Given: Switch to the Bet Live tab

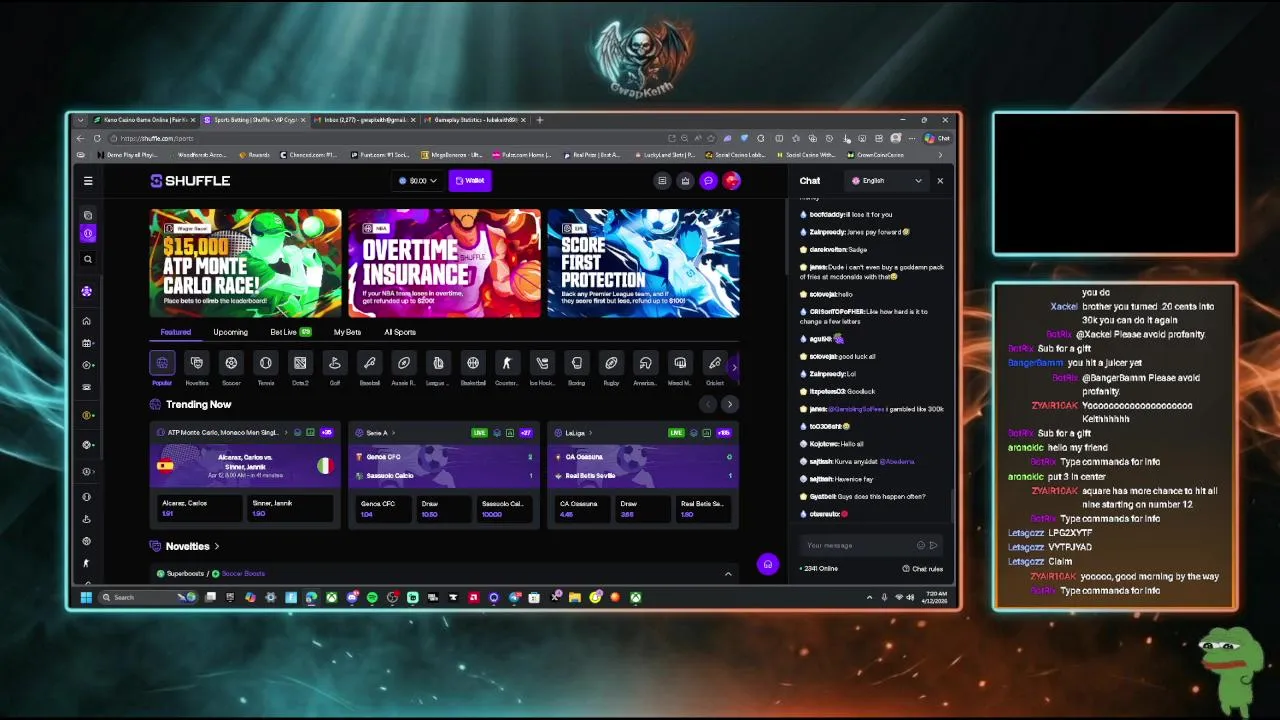Looking at the screenshot, I should coord(290,332).
